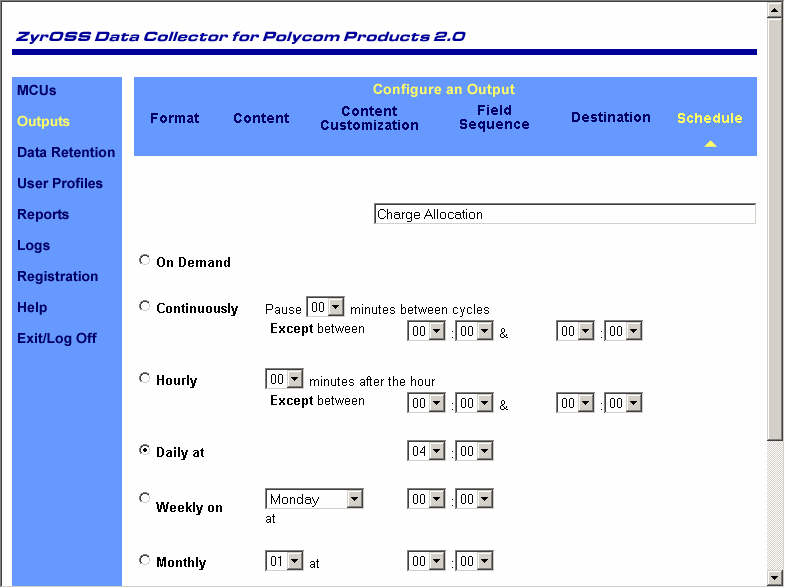Go to Data Retention page
785x588 pixels.
pyautogui.click(x=66, y=153)
